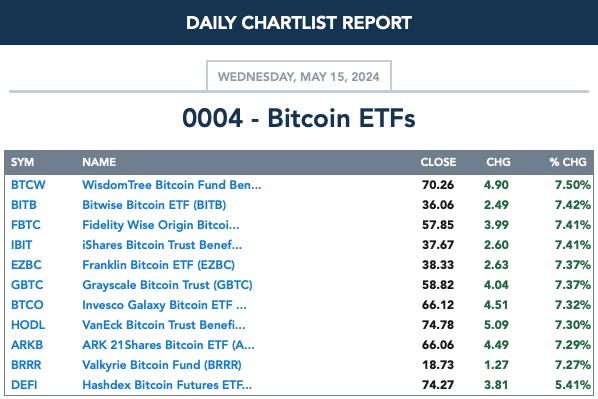Select the CLOSE column header

pyautogui.click(x=438, y=162)
